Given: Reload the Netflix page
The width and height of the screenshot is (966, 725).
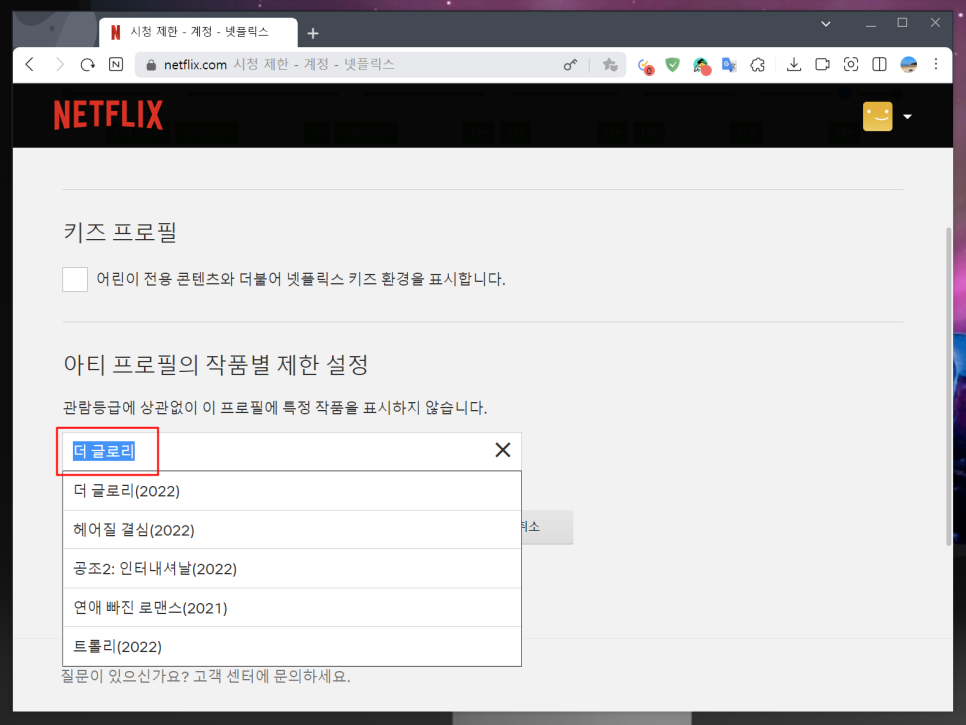Looking at the screenshot, I should pyautogui.click(x=87, y=64).
